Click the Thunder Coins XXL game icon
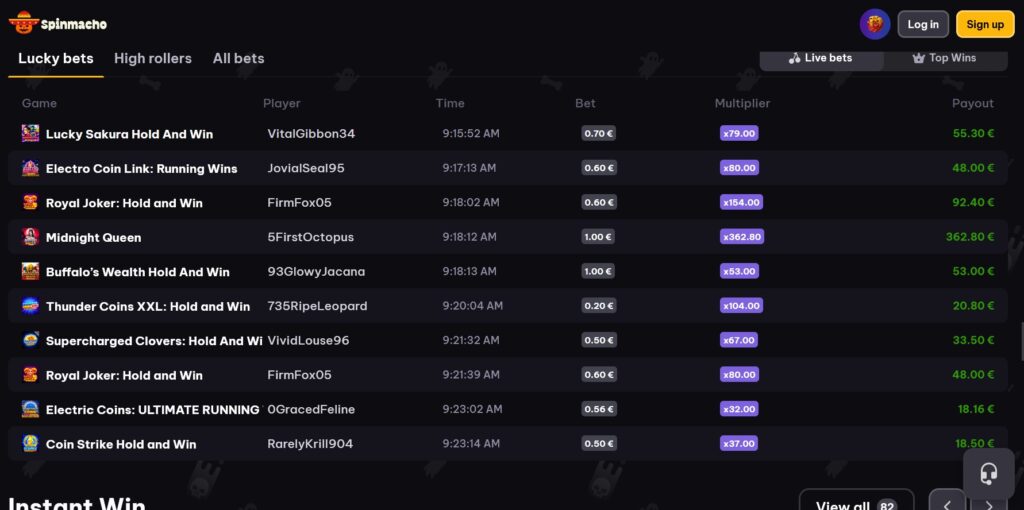 tap(30, 306)
